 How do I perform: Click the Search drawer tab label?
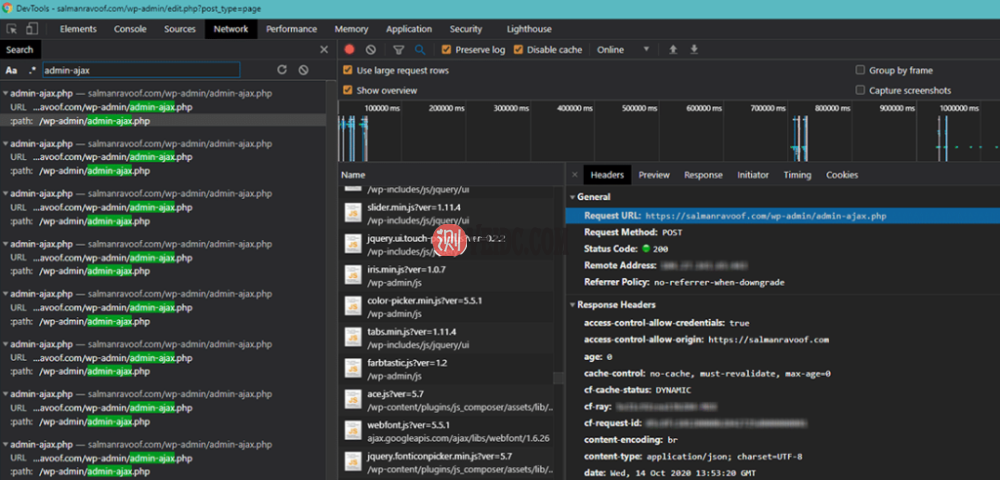point(20,50)
